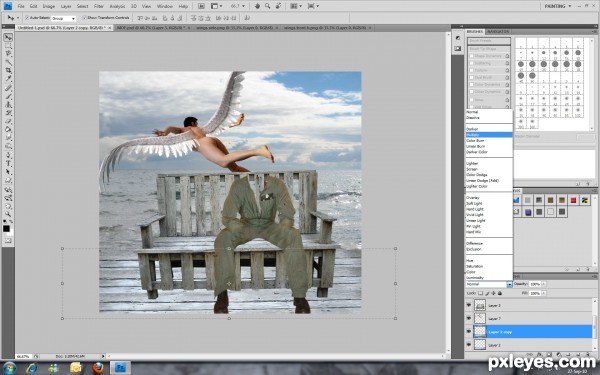Open Firefox from the taskbar
This screenshot has height=375, width=600.
click(x=98, y=368)
